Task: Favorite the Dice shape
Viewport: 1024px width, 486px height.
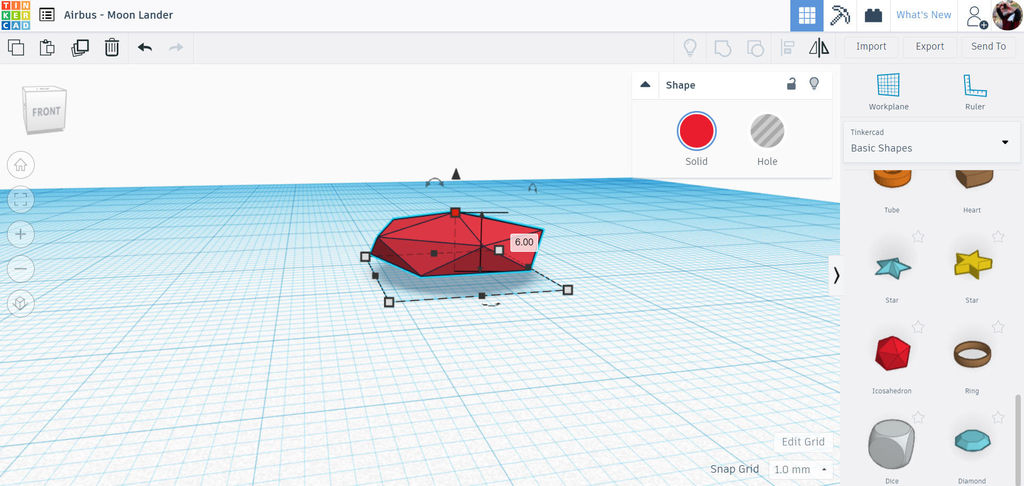Action: [x=918, y=416]
